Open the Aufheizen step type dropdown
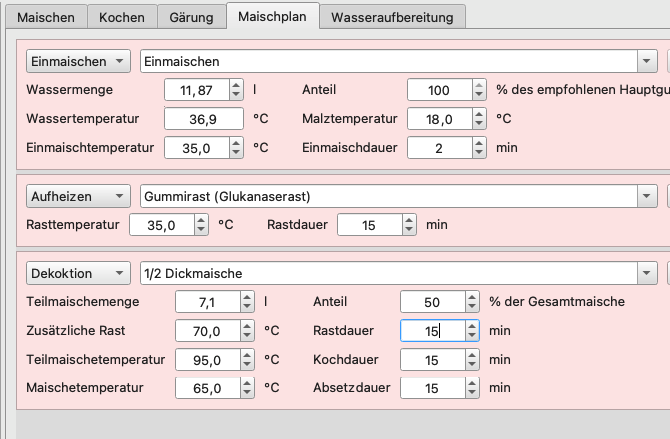The image size is (670, 439). click(x=78, y=195)
